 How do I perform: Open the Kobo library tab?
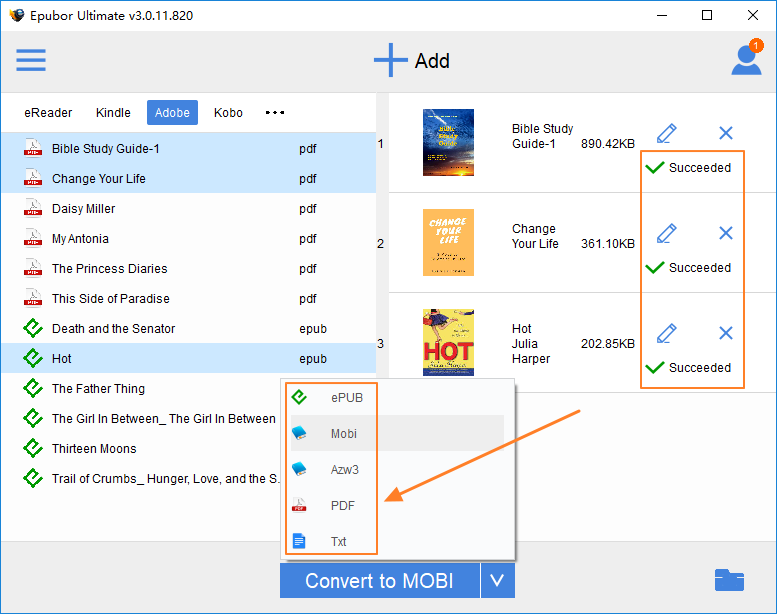228,113
